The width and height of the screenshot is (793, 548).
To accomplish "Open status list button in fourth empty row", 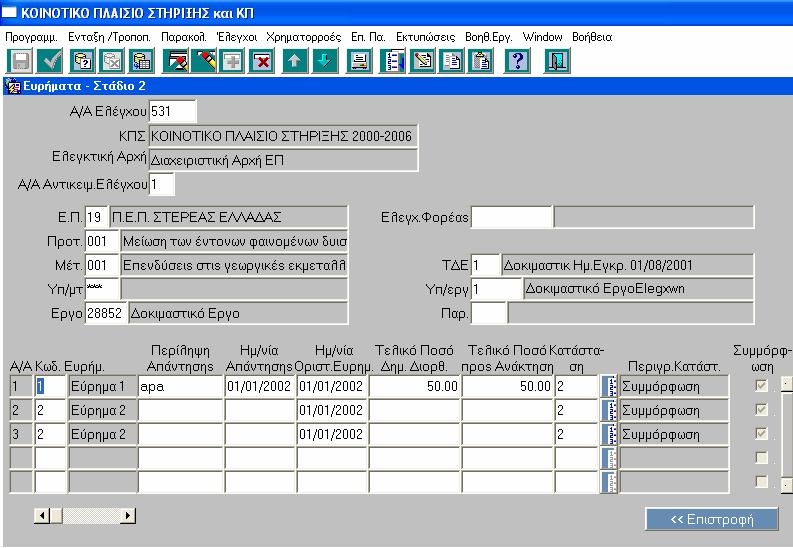I will 609,458.
